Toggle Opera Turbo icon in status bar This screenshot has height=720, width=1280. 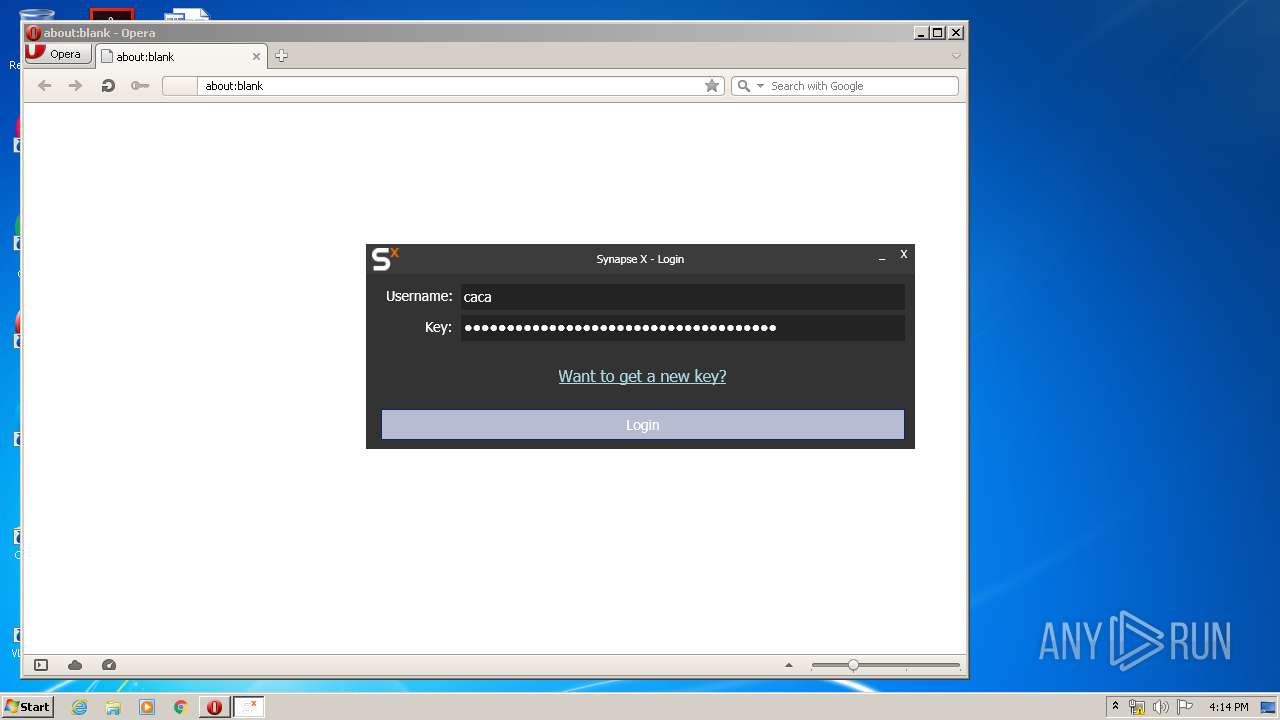point(109,665)
